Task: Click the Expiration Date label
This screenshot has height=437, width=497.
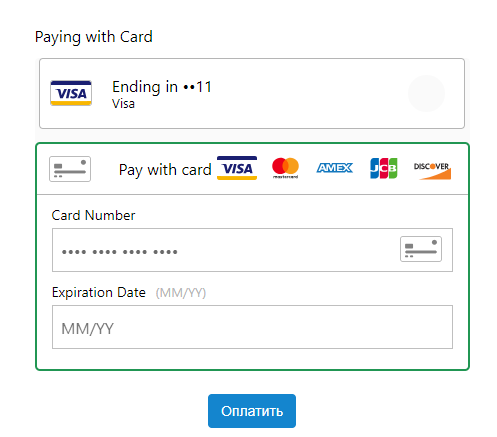Action: coord(99,292)
